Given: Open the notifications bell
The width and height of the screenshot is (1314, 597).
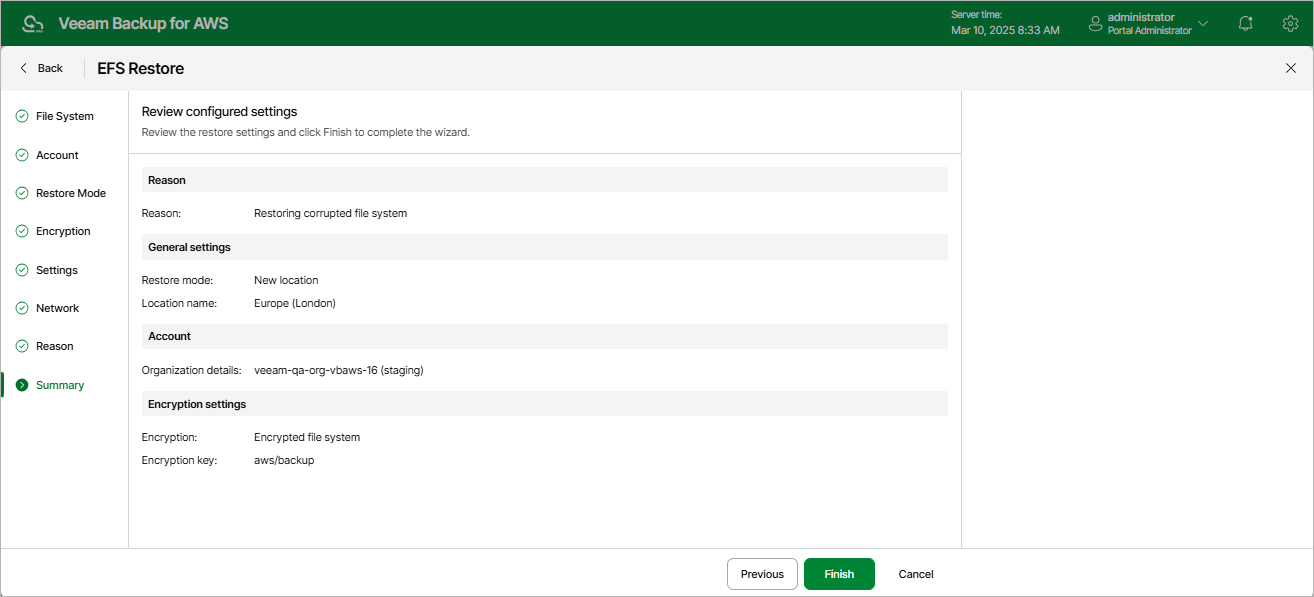Looking at the screenshot, I should click(x=1245, y=23).
